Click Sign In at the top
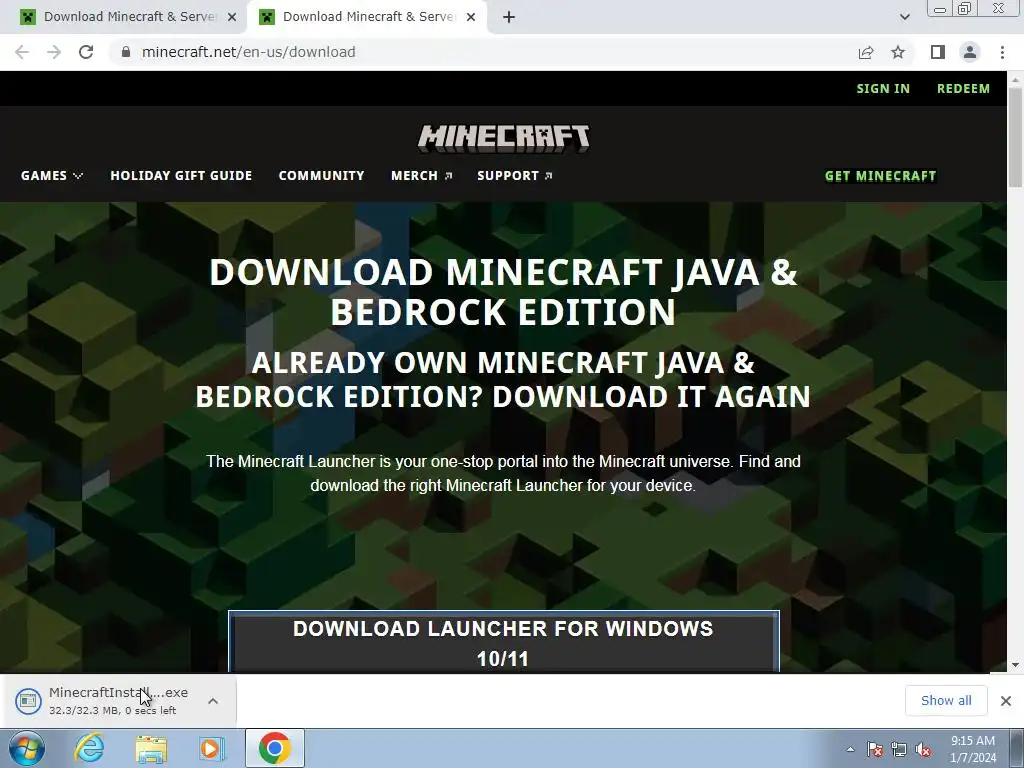This screenshot has width=1024, height=768. (x=883, y=89)
